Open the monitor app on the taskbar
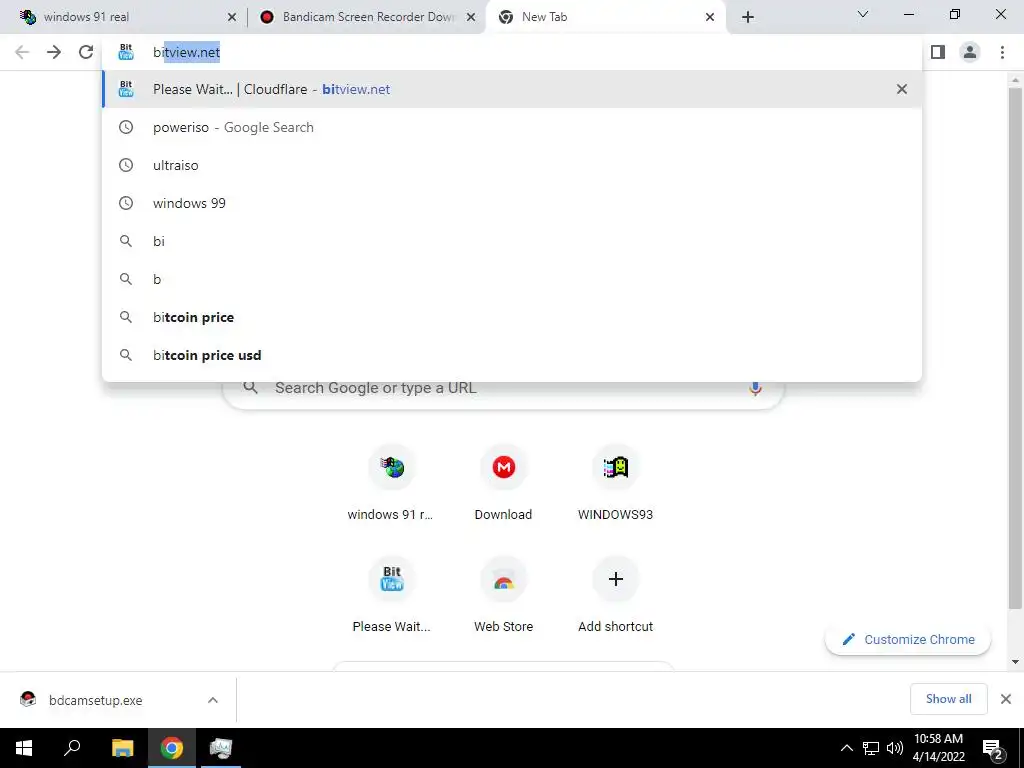Image resolution: width=1024 pixels, height=768 pixels. [x=221, y=748]
